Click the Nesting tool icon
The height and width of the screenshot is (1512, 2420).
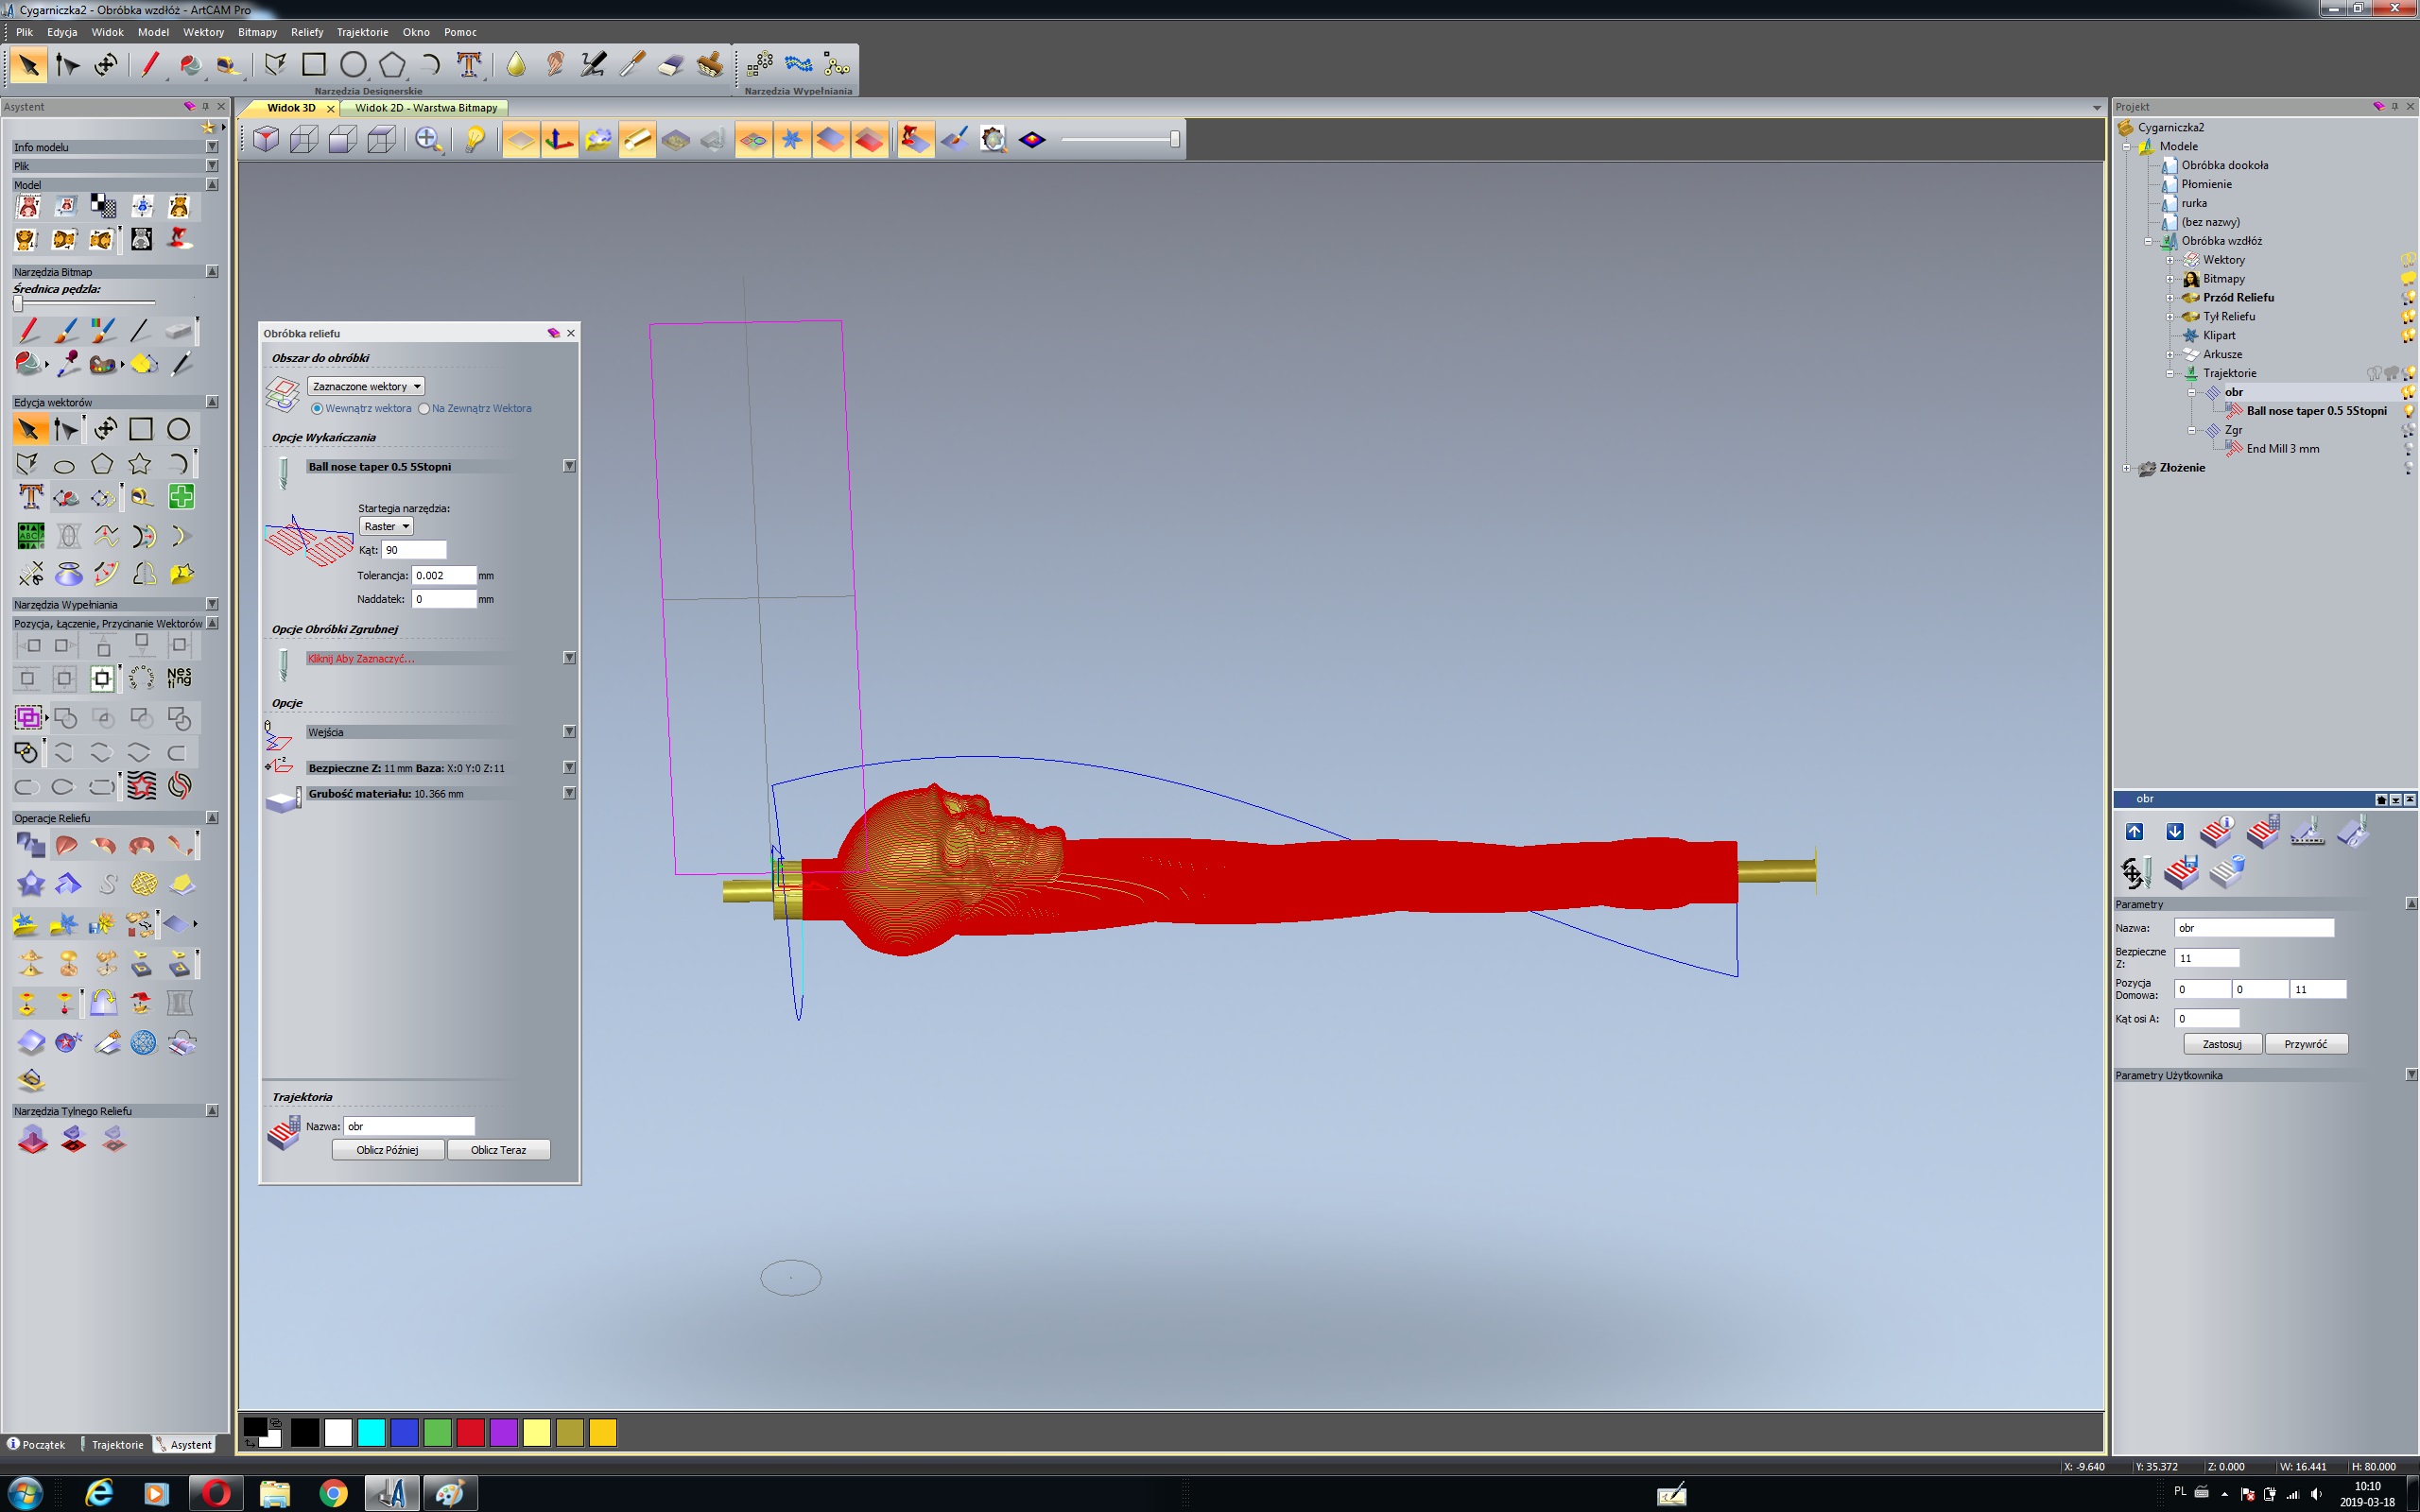[179, 678]
